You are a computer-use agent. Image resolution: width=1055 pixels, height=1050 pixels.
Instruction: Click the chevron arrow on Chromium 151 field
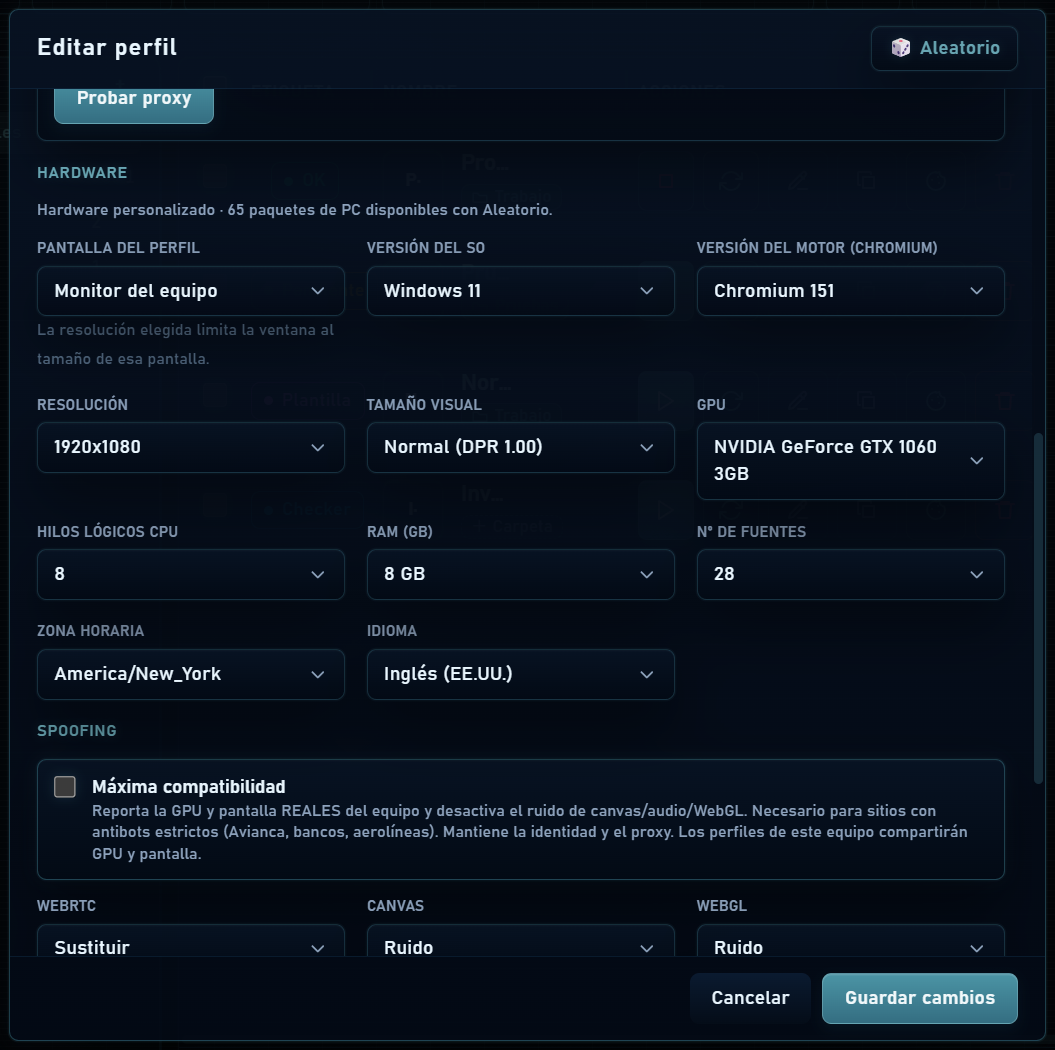pos(976,291)
